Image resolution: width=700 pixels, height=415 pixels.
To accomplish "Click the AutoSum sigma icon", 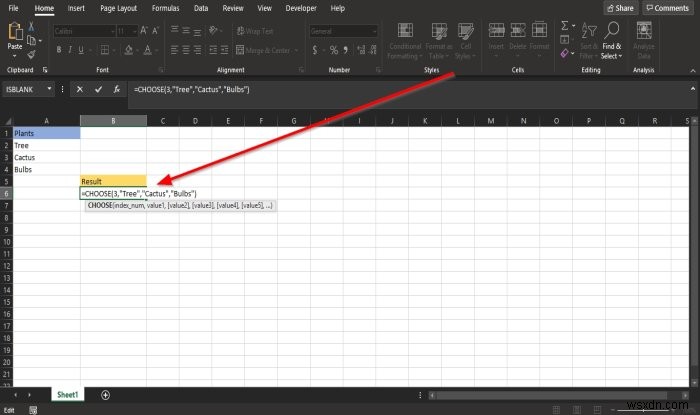I will tap(565, 25).
